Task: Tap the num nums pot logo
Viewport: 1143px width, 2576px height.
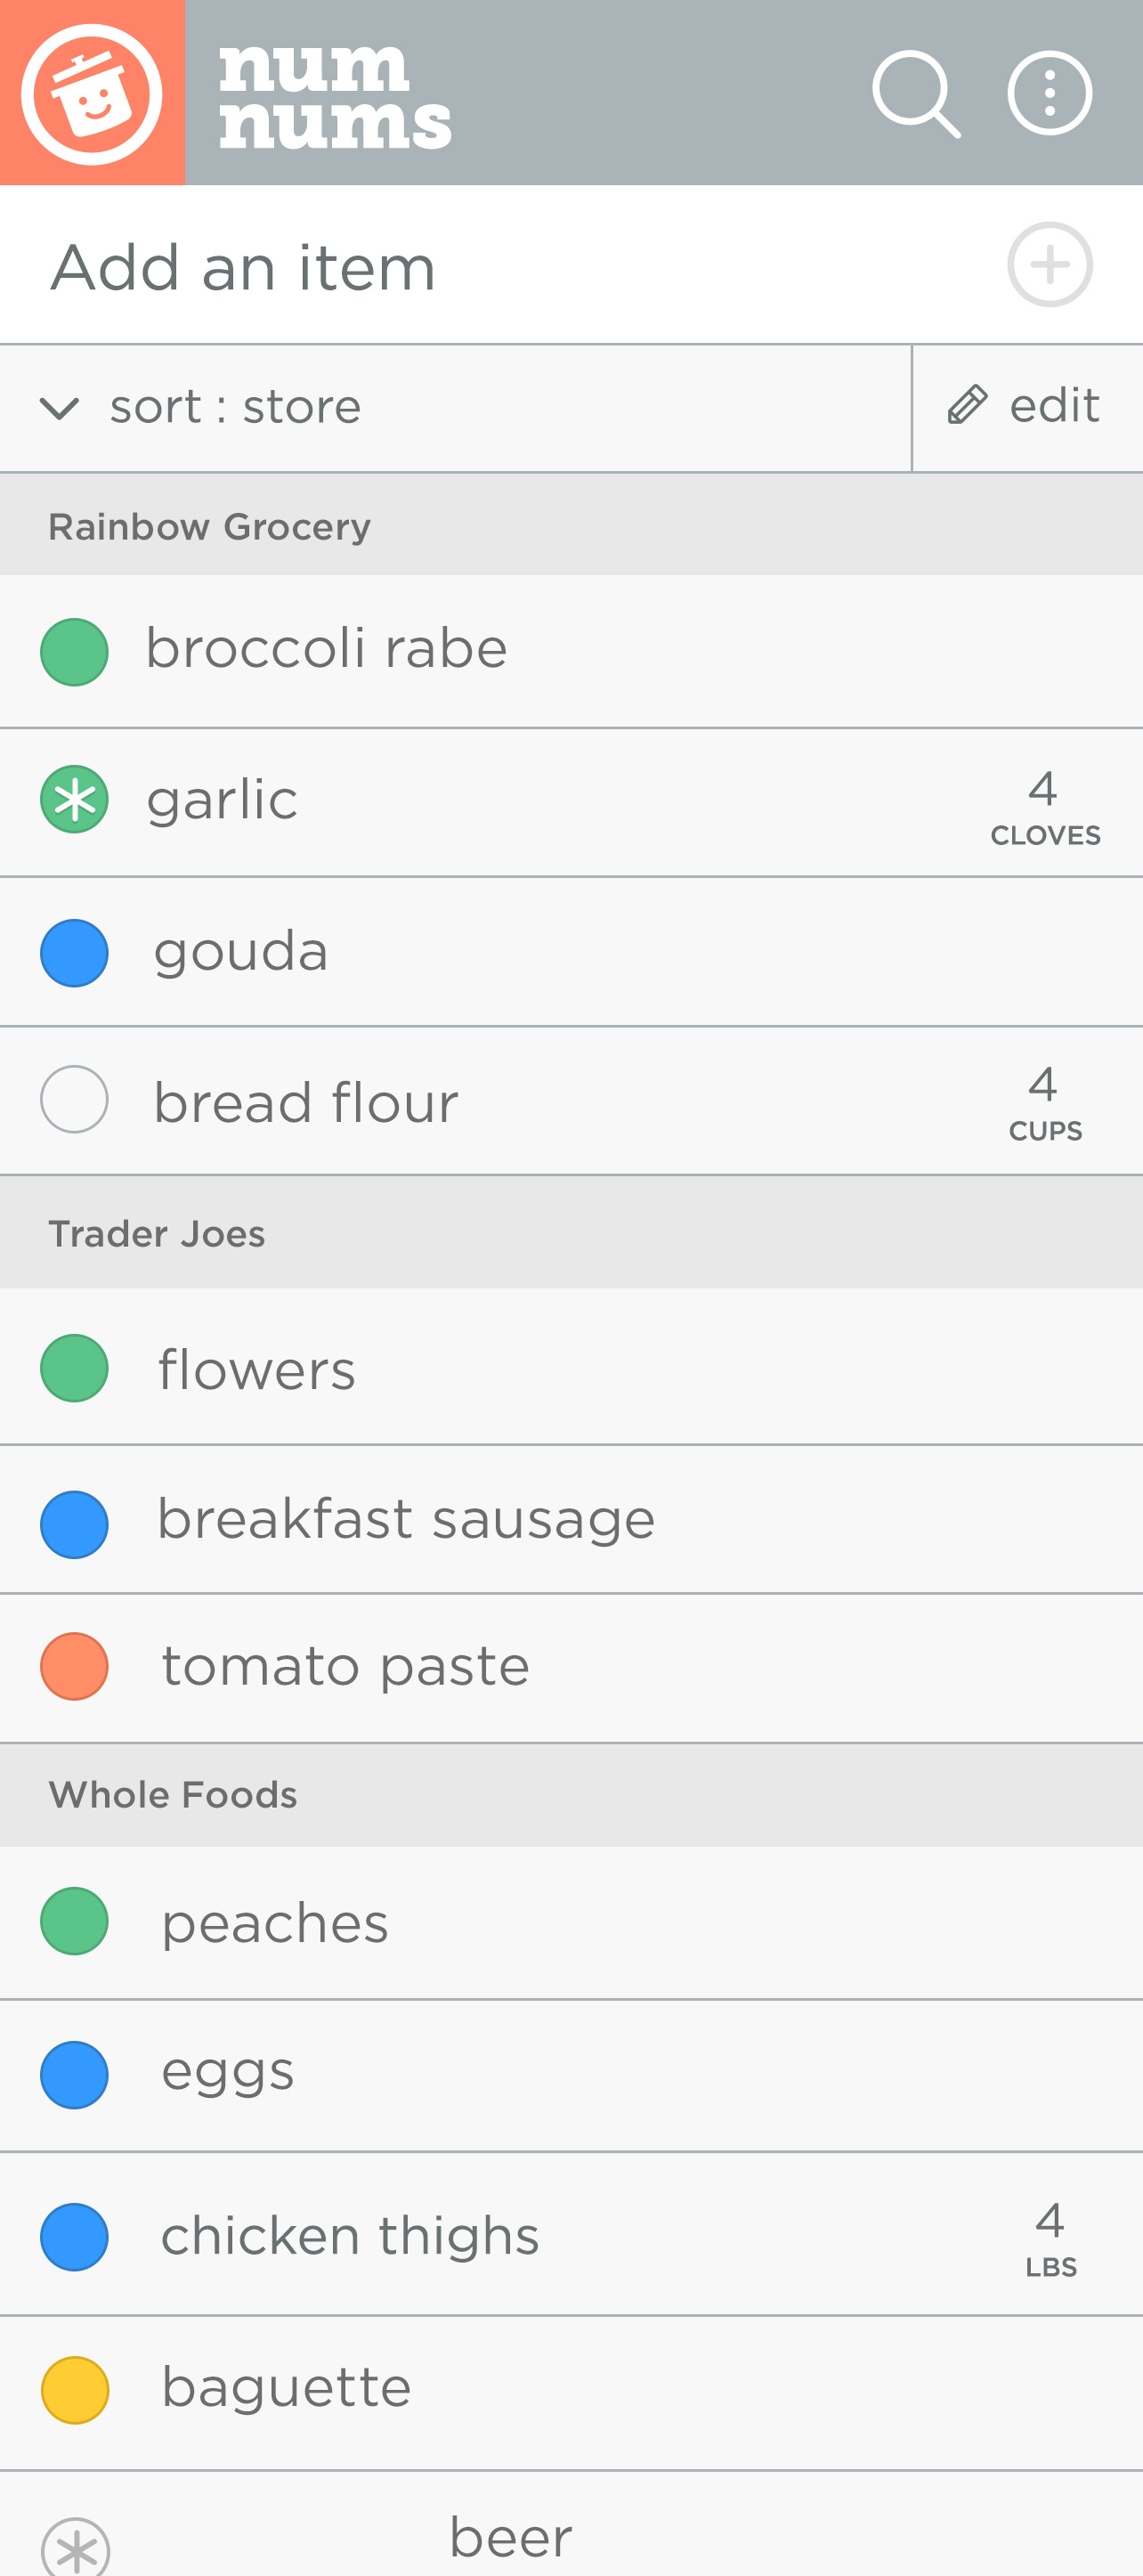Action: (x=92, y=93)
